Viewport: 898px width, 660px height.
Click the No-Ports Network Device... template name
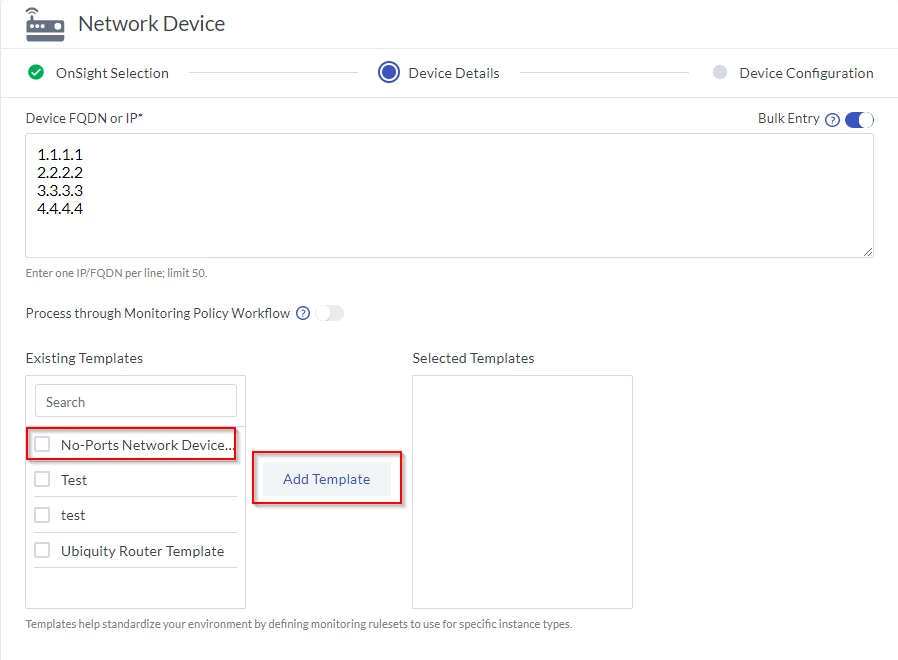(x=148, y=445)
